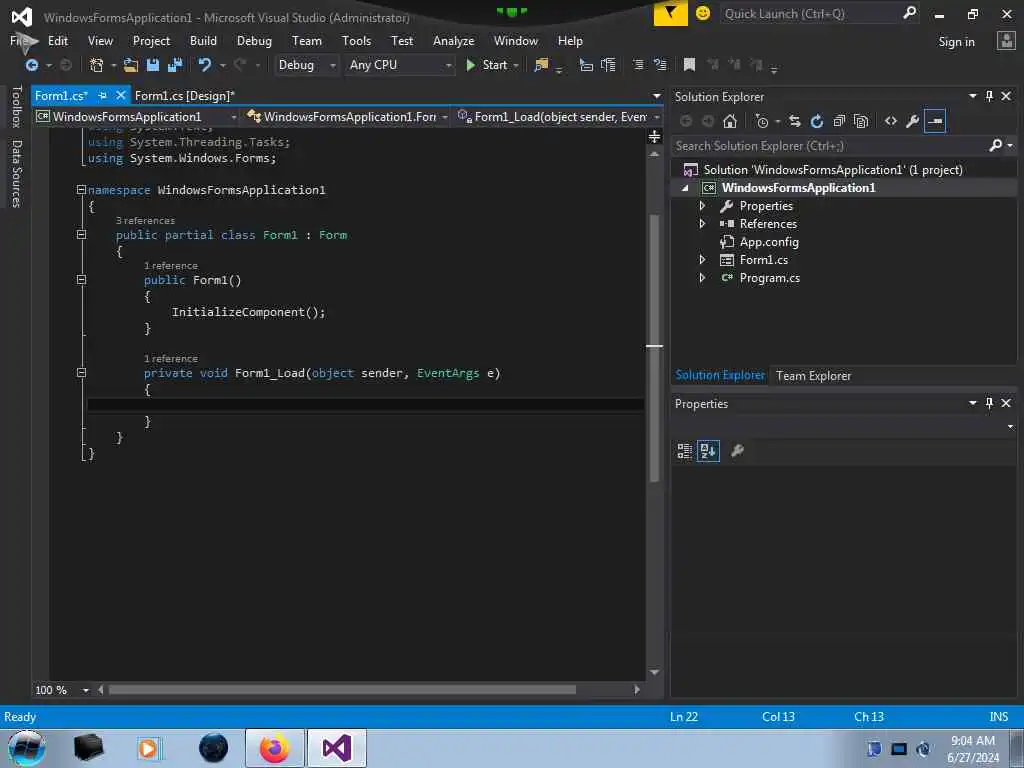Pin the Solution Explorer panel
The image size is (1024, 768).
pyautogui.click(x=989, y=96)
